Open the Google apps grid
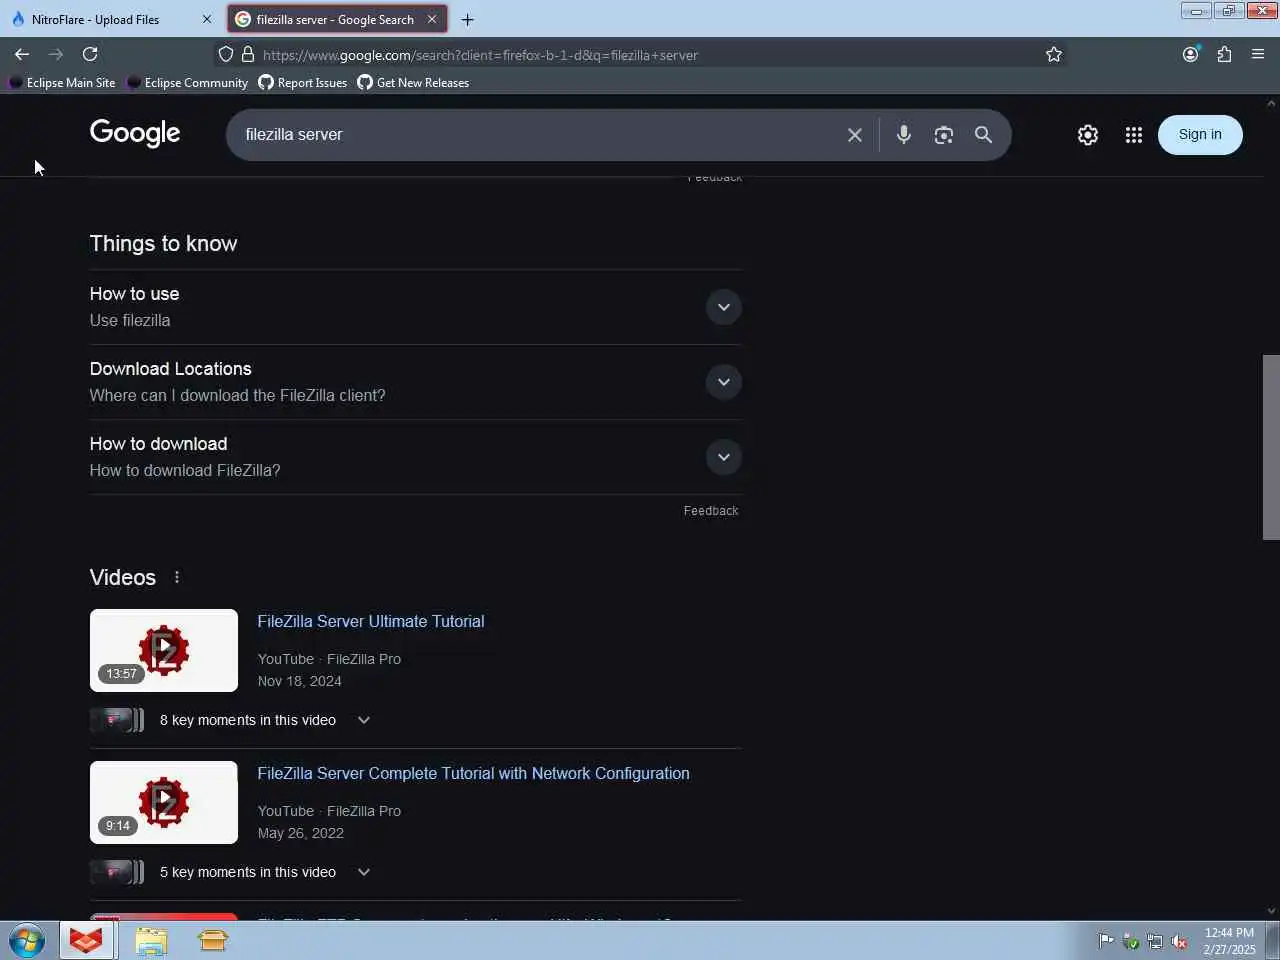Screen dimensions: 1280x960 click(1133, 135)
